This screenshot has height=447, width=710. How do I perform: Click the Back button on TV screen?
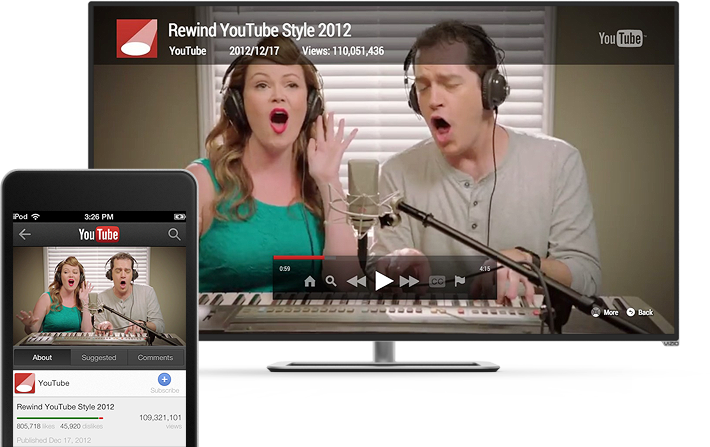pos(640,312)
